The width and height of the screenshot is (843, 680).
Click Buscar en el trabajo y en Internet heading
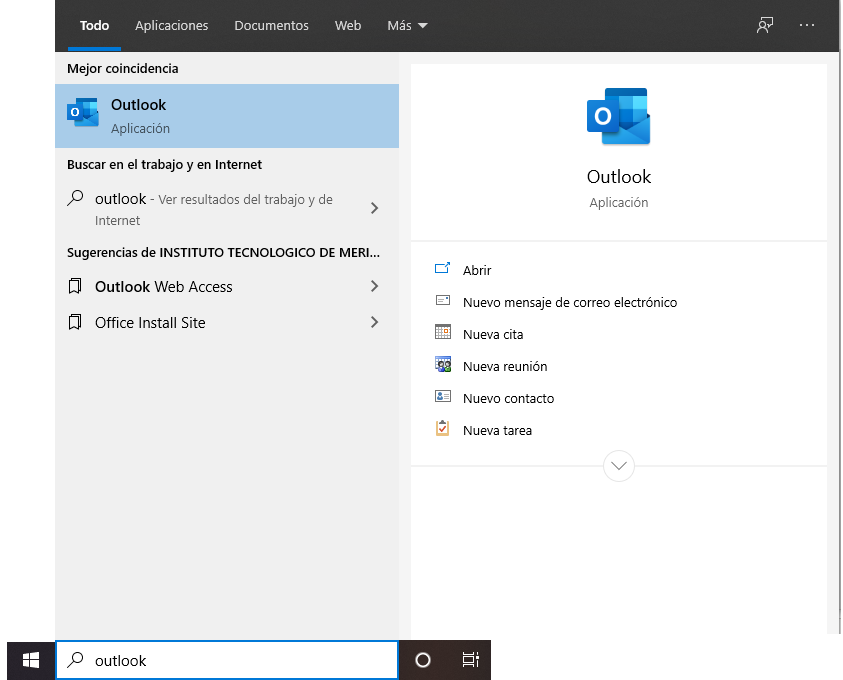165,164
